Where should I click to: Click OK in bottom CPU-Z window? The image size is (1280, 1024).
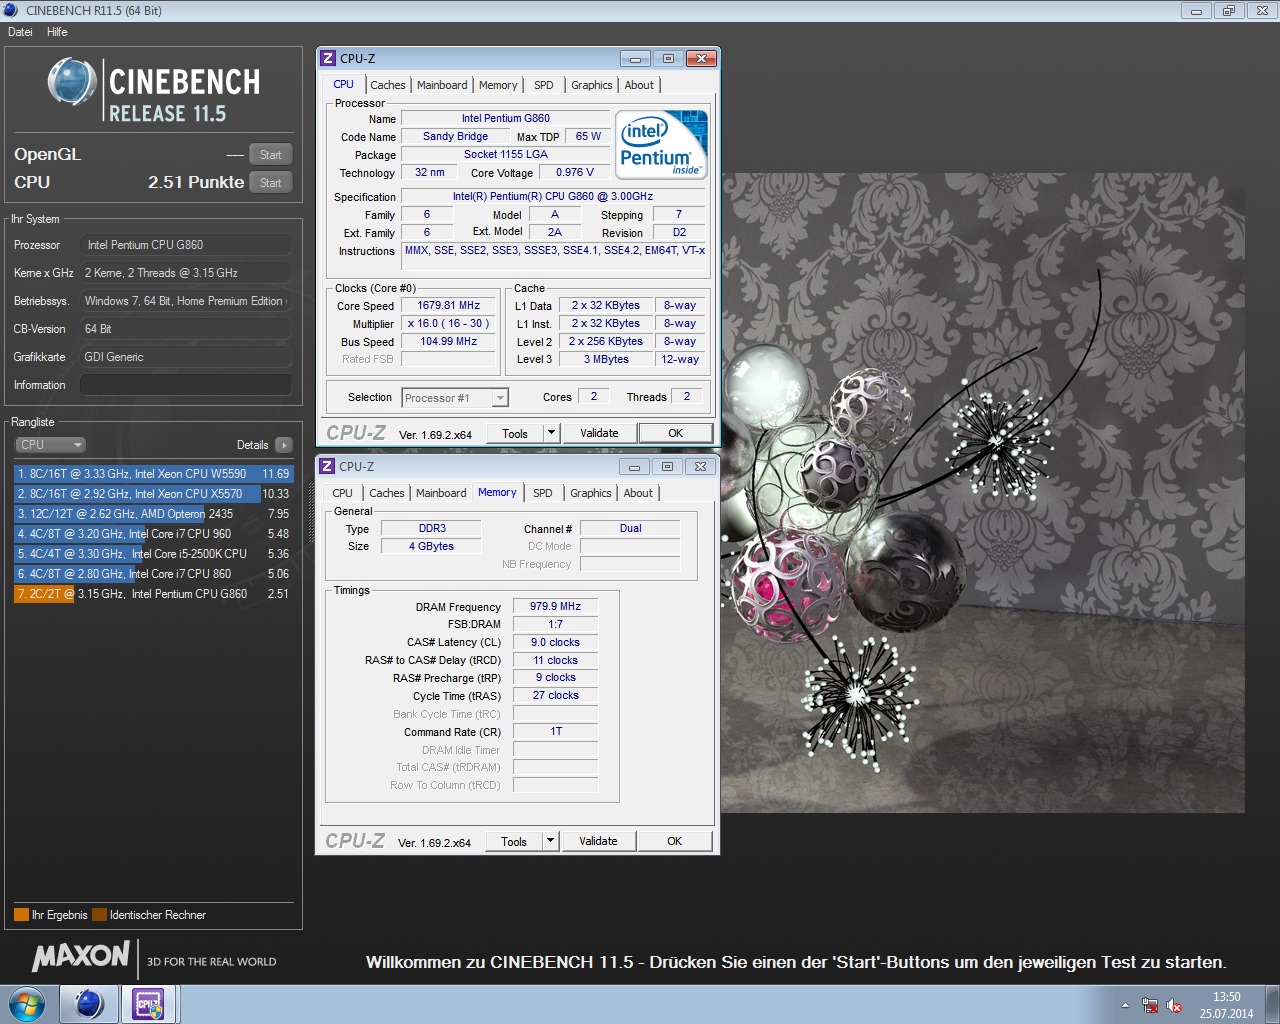(675, 841)
